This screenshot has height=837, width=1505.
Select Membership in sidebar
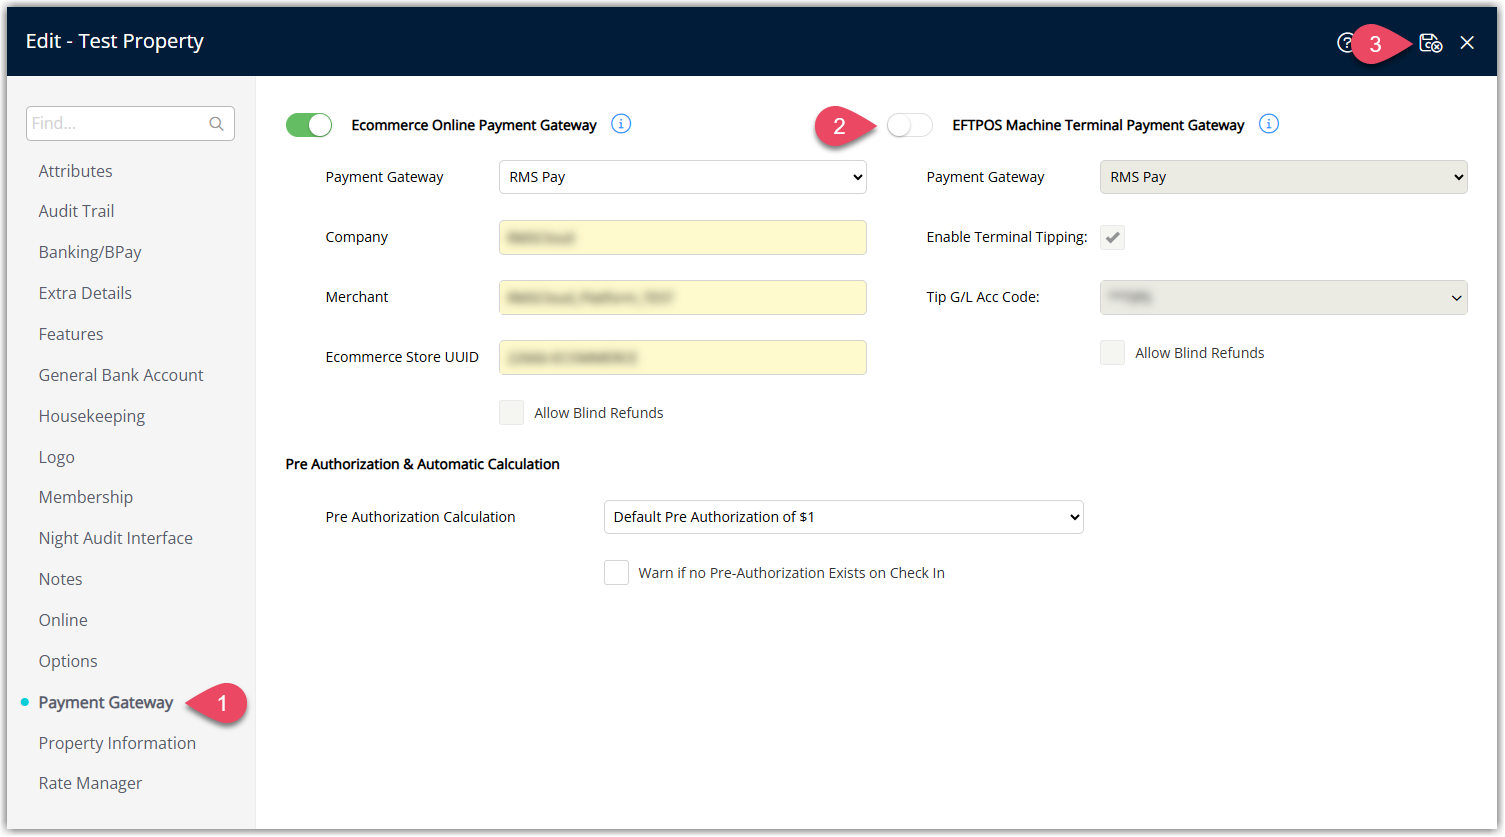click(x=86, y=497)
